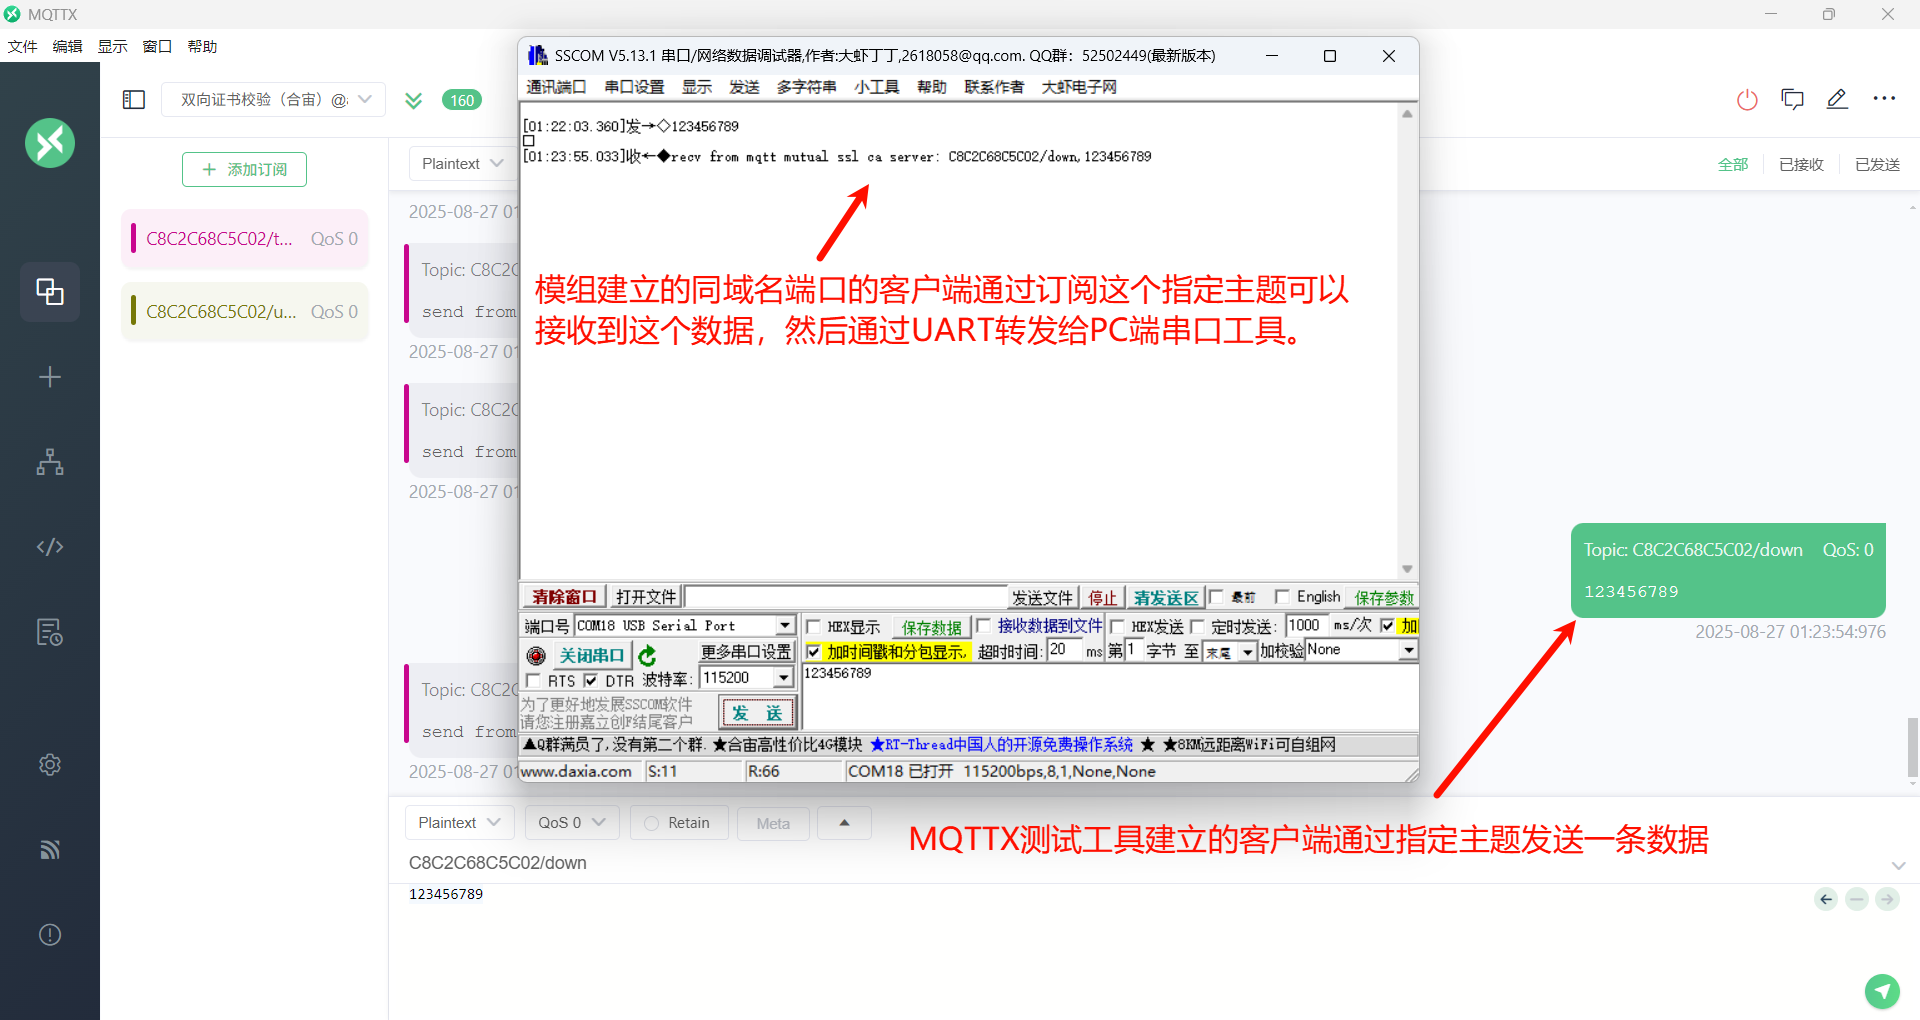This screenshot has width=1920, height=1020.
Task: Click the green double-chevron collapse icon
Action: [x=413, y=100]
